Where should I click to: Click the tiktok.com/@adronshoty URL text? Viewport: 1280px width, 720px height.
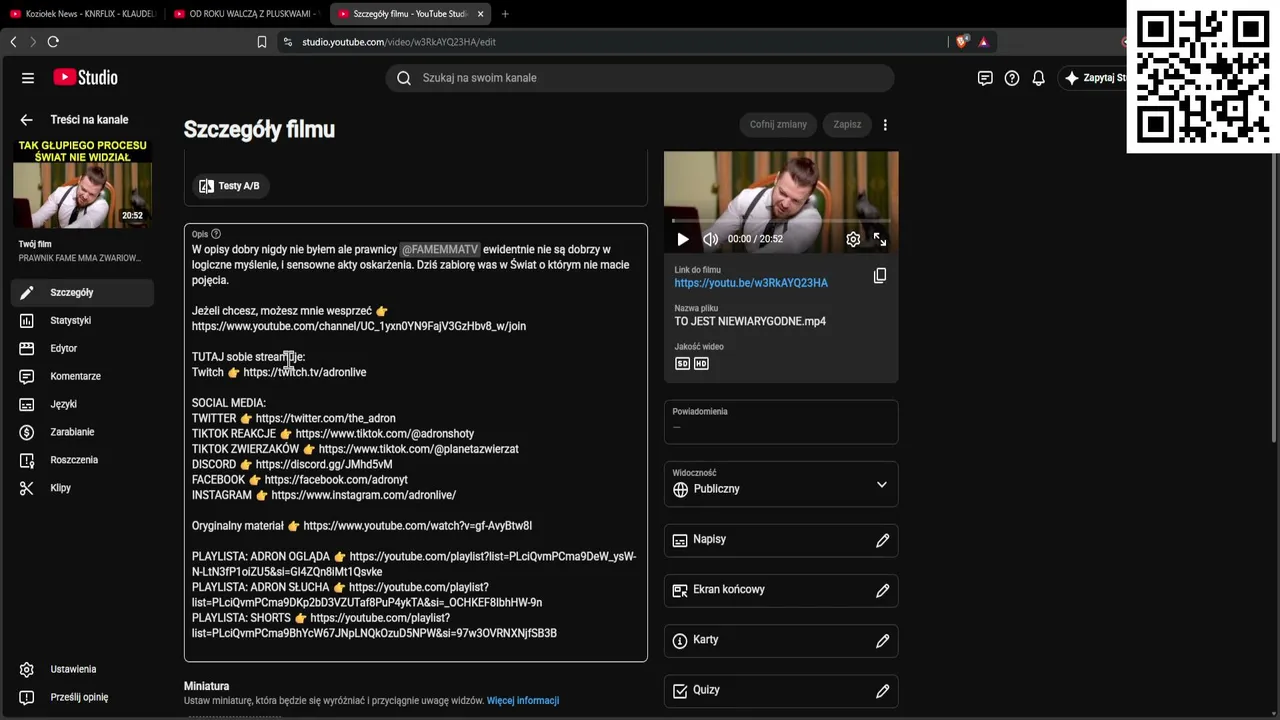click(385, 434)
